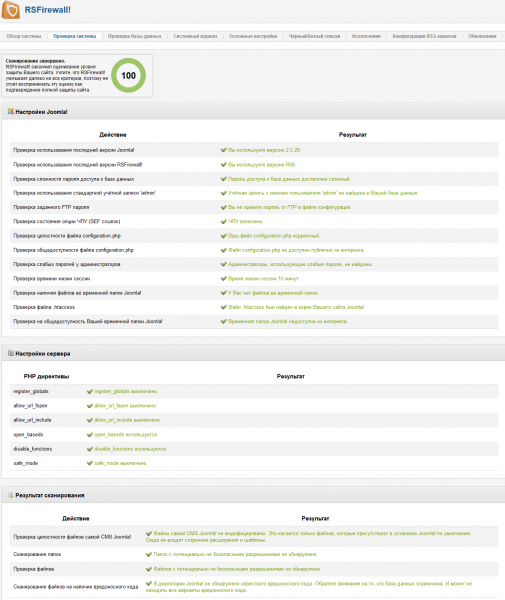Go to Основные настройки tab
This screenshot has width=505, height=600.
(x=253, y=36)
